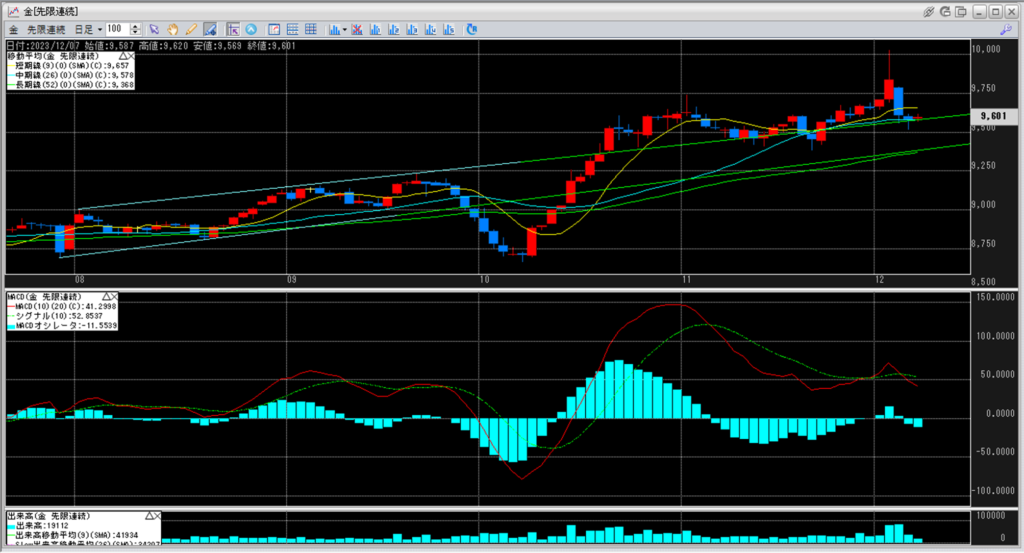
Task: Click the 短期線(9) legend entry
Action: [69, 66]
